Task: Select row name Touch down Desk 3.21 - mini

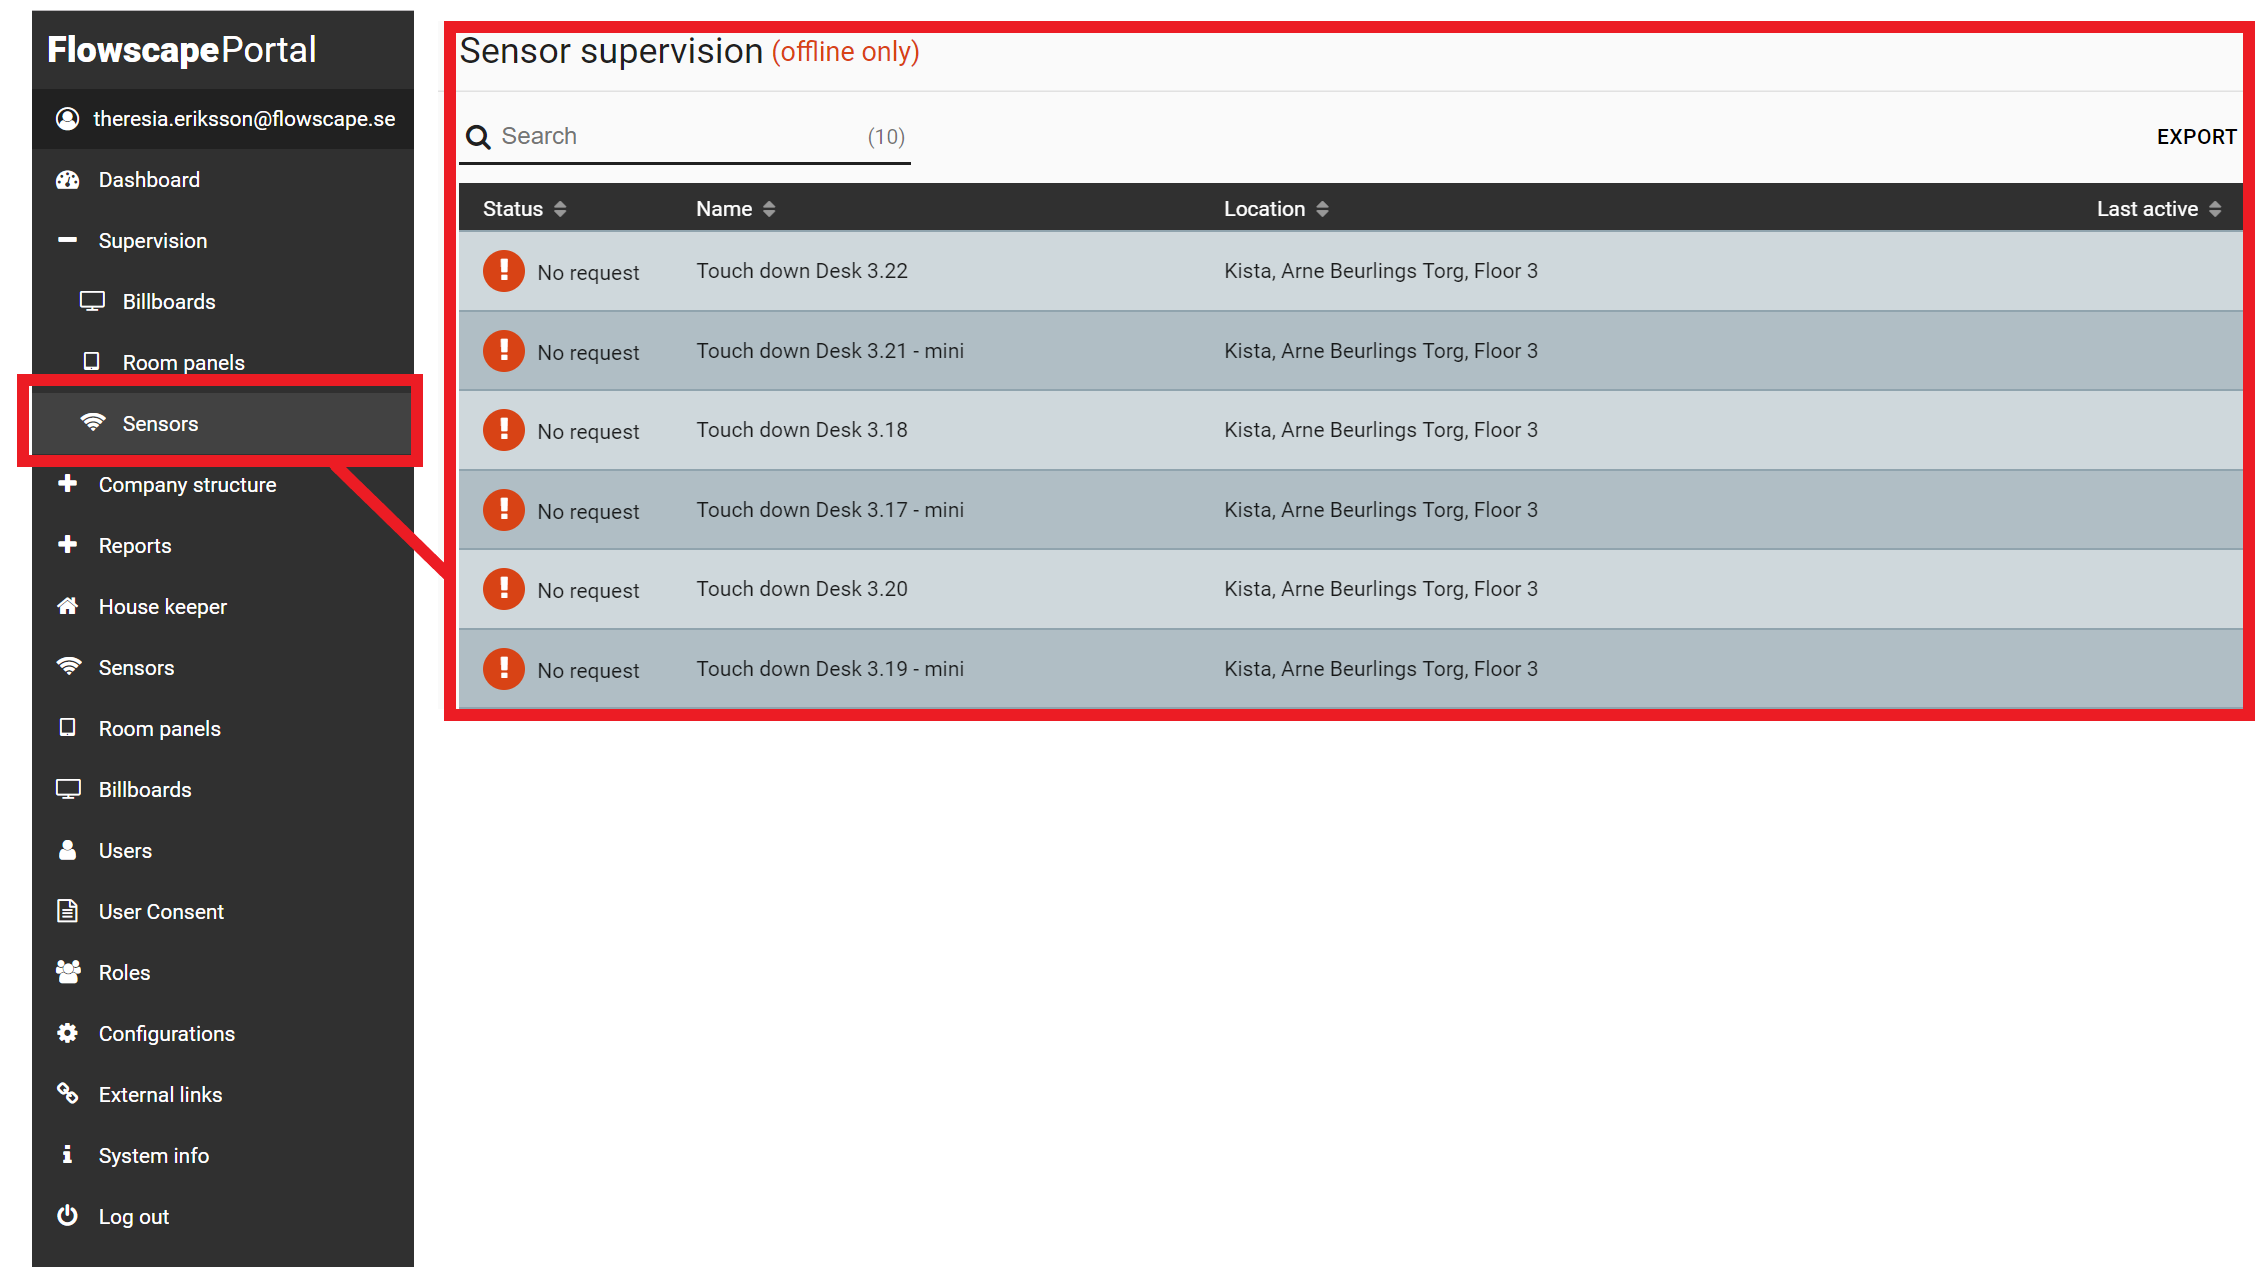Action: 830,351
